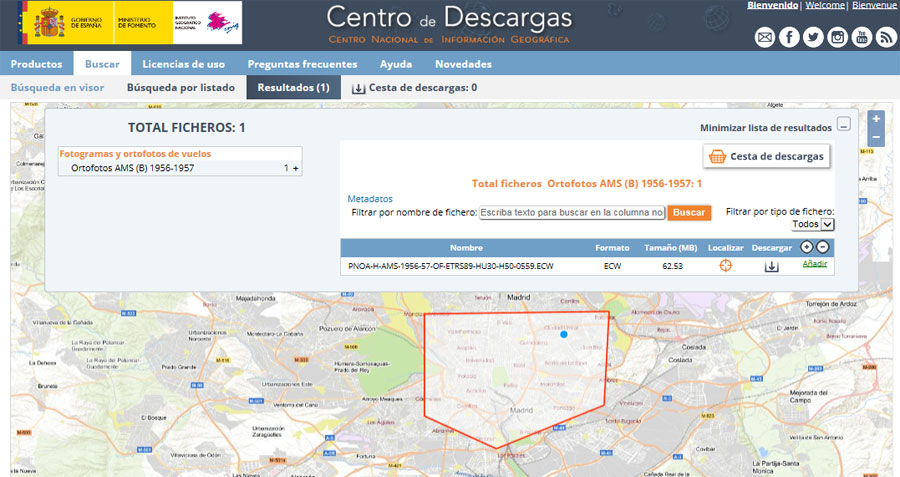The height and width of the screenshot is (477, 900).
Task: Click file name PNOA-H-AMS-1956-57 ECW
Action: 451,266
